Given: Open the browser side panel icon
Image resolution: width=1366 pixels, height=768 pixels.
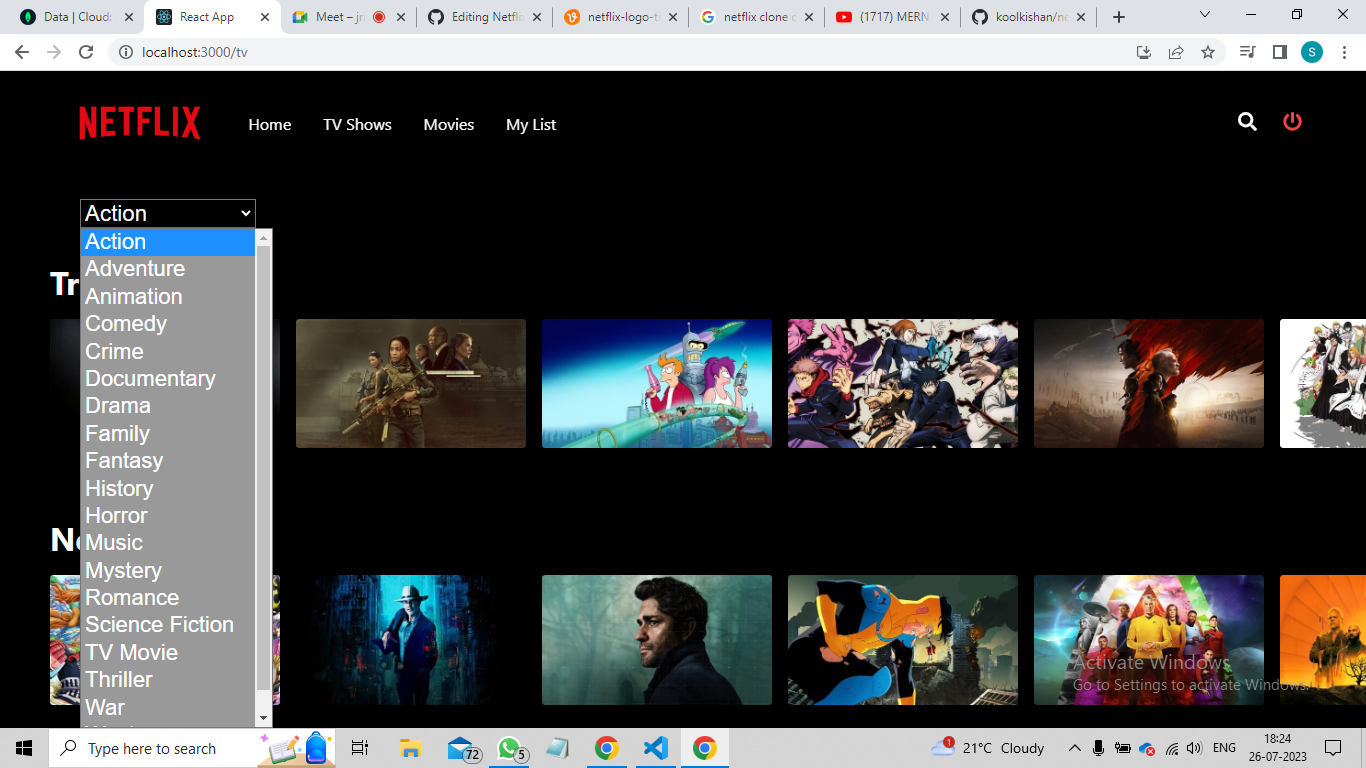Looking at the screenshot, I should (1280, 51).
